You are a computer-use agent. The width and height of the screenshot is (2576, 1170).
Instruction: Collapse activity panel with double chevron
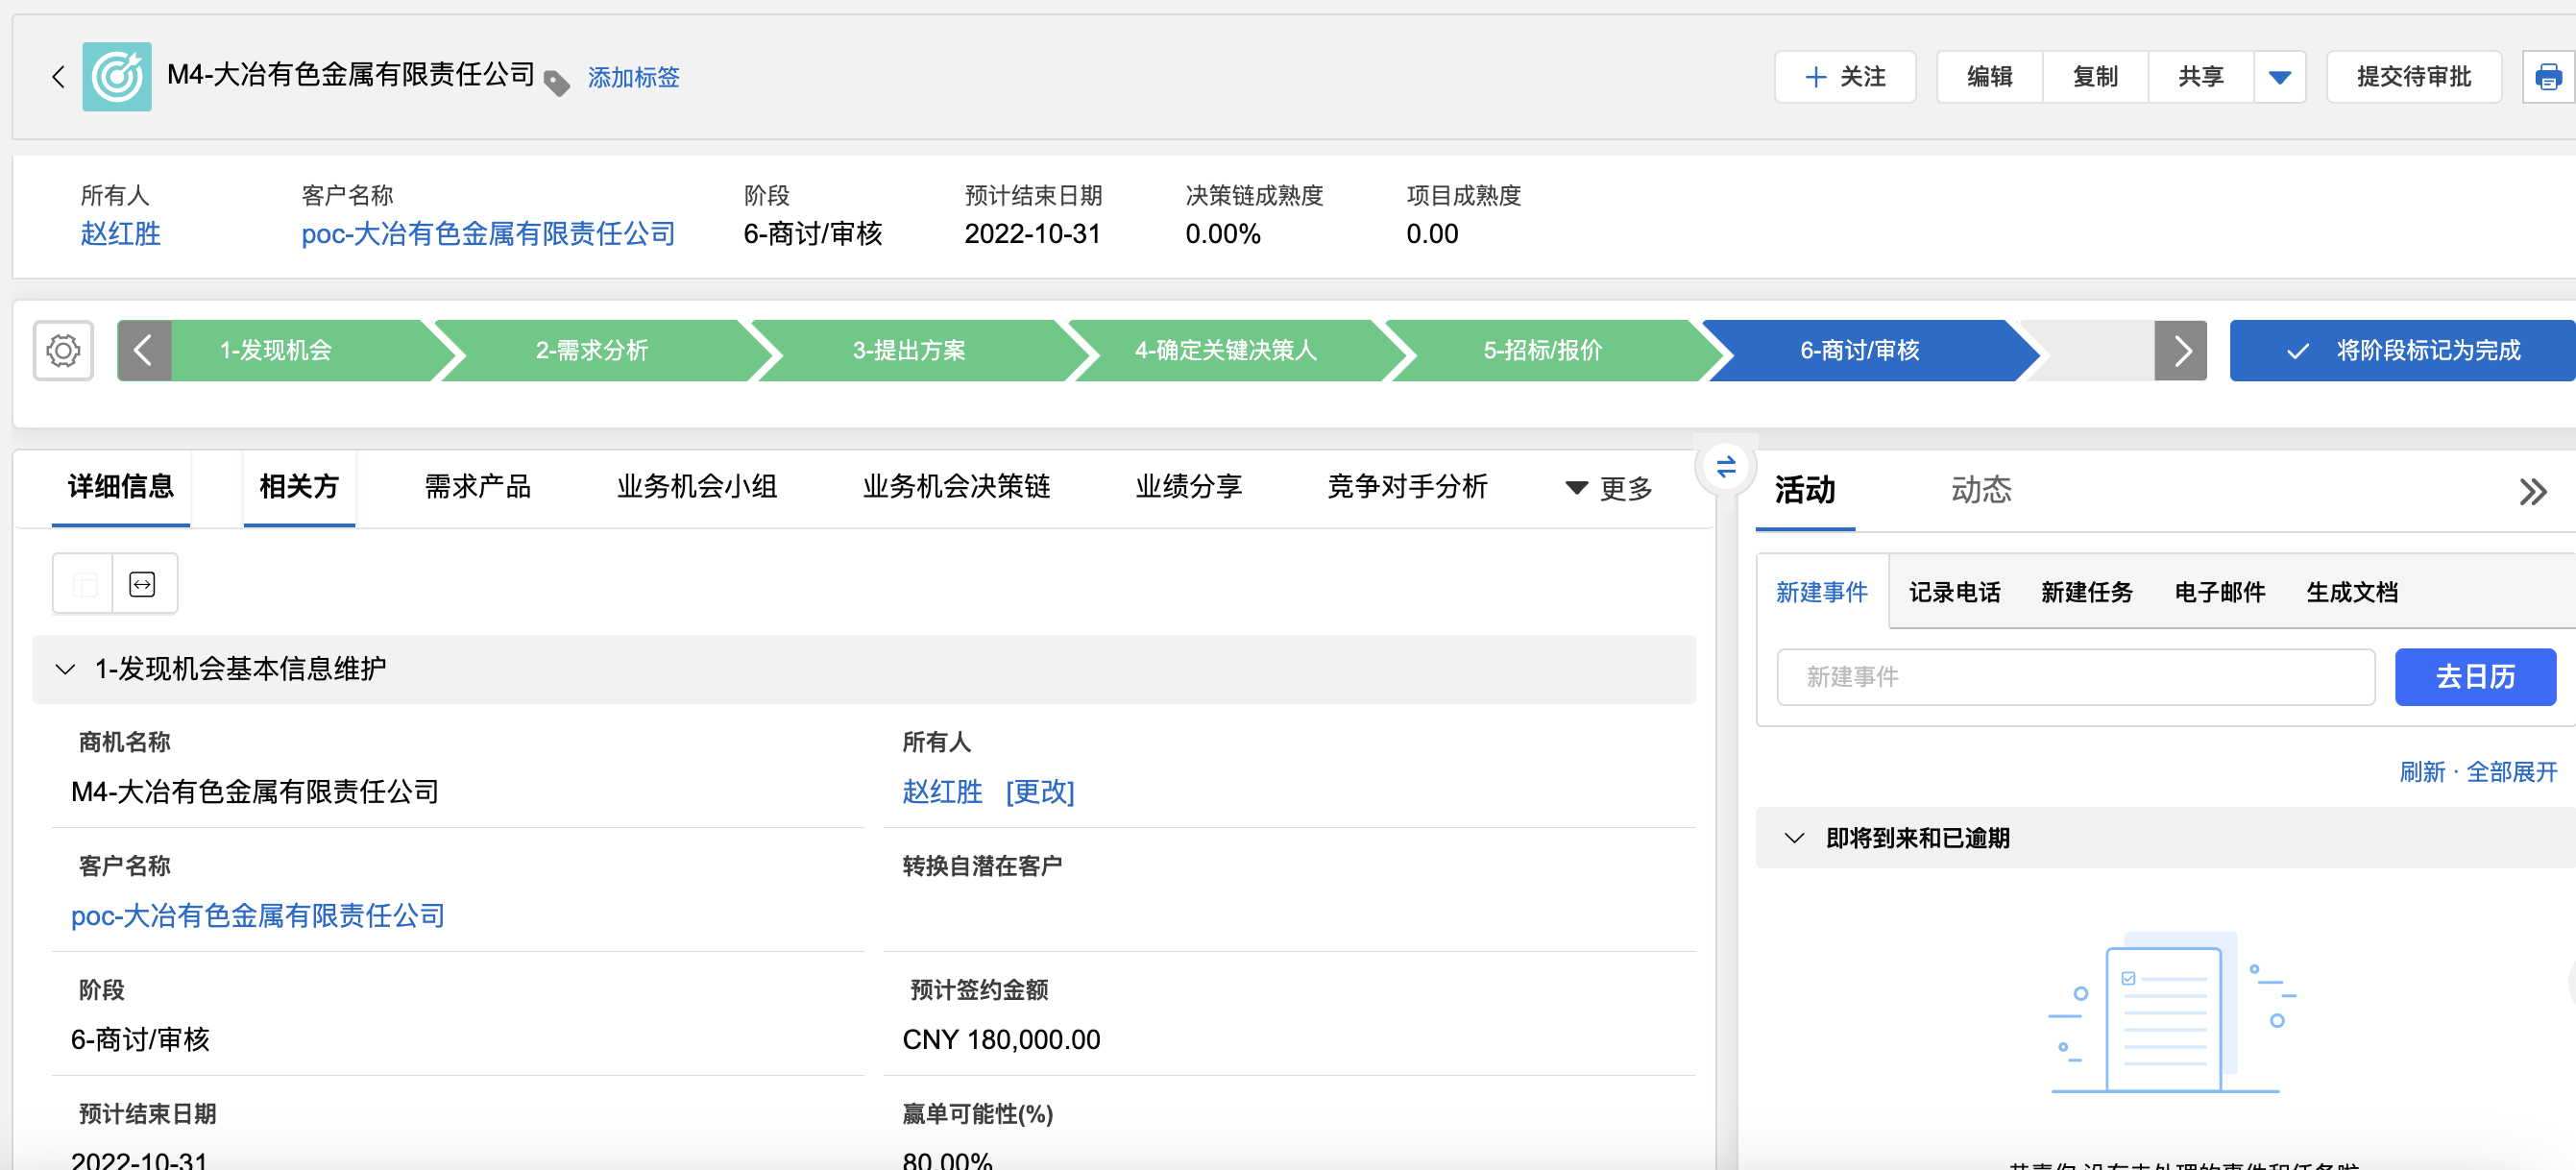tap(2531, 491)
